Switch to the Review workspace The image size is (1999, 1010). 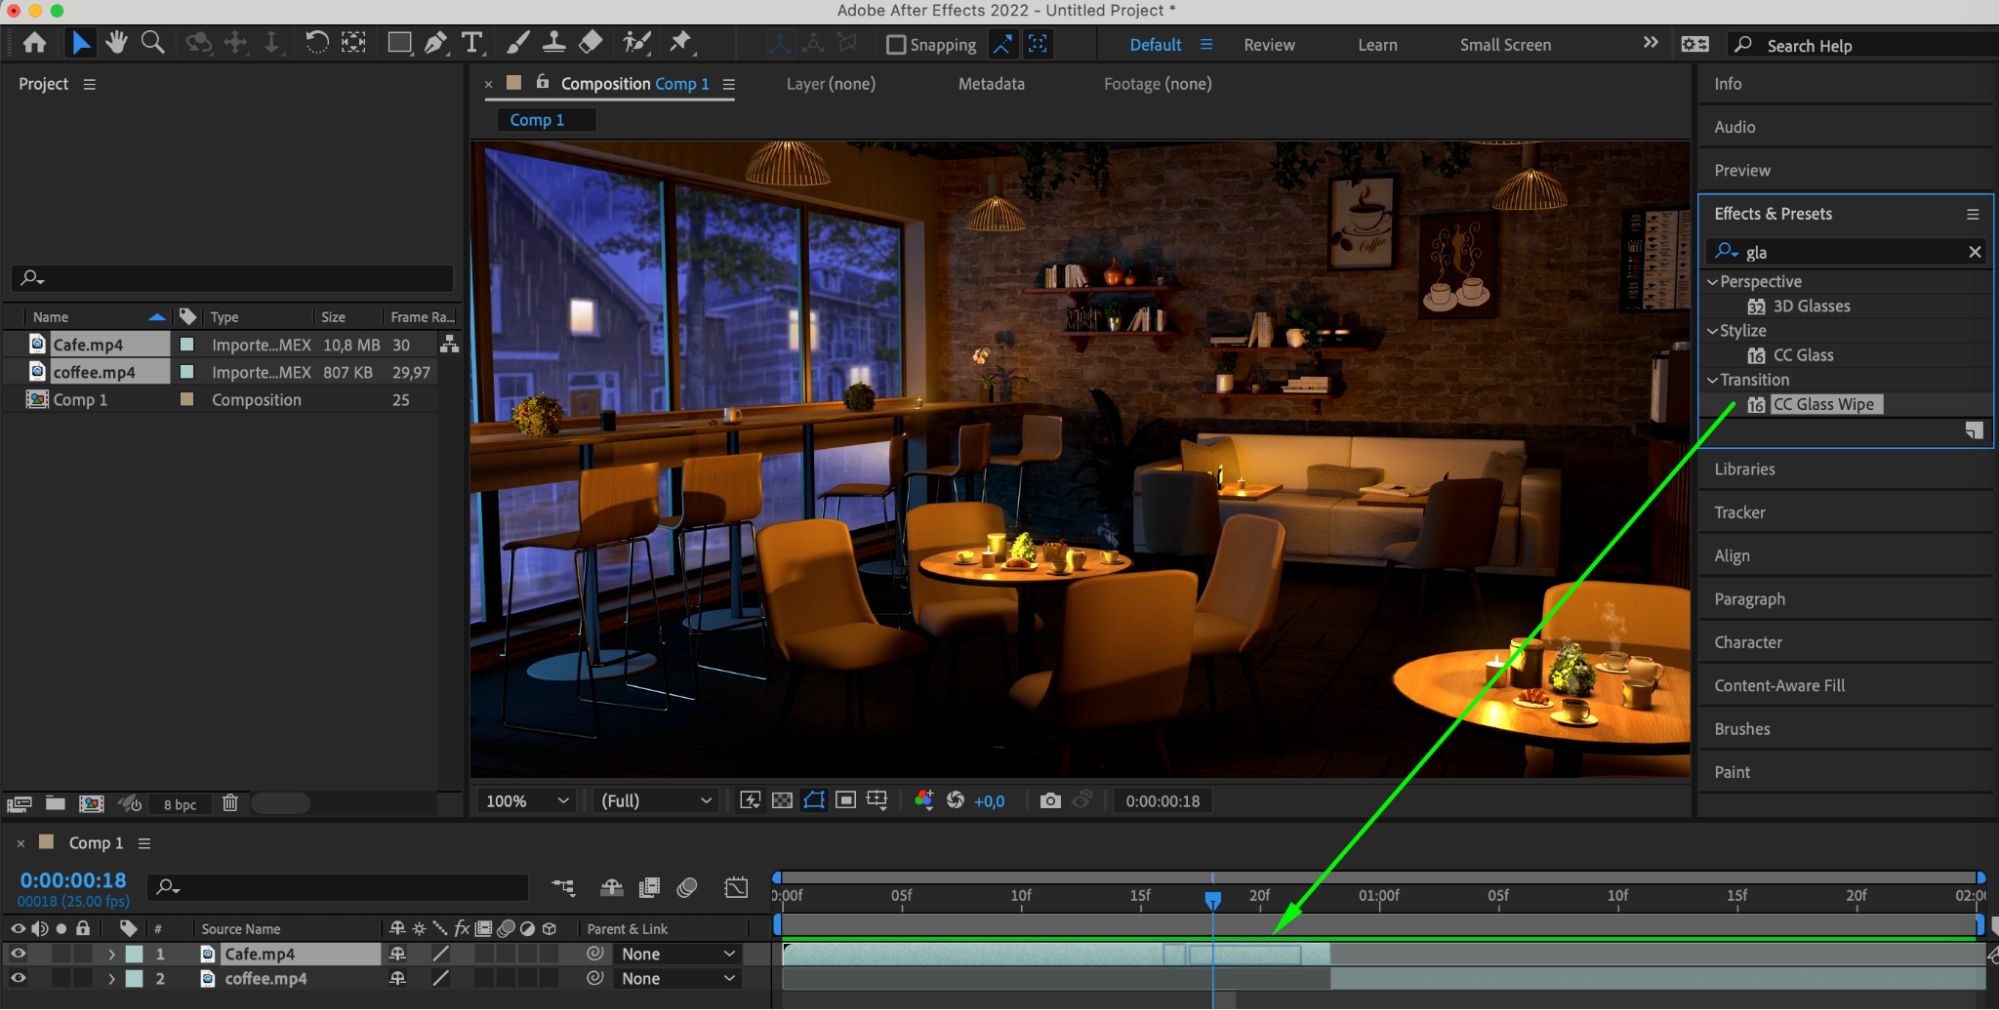click(x=1269, y=45)
